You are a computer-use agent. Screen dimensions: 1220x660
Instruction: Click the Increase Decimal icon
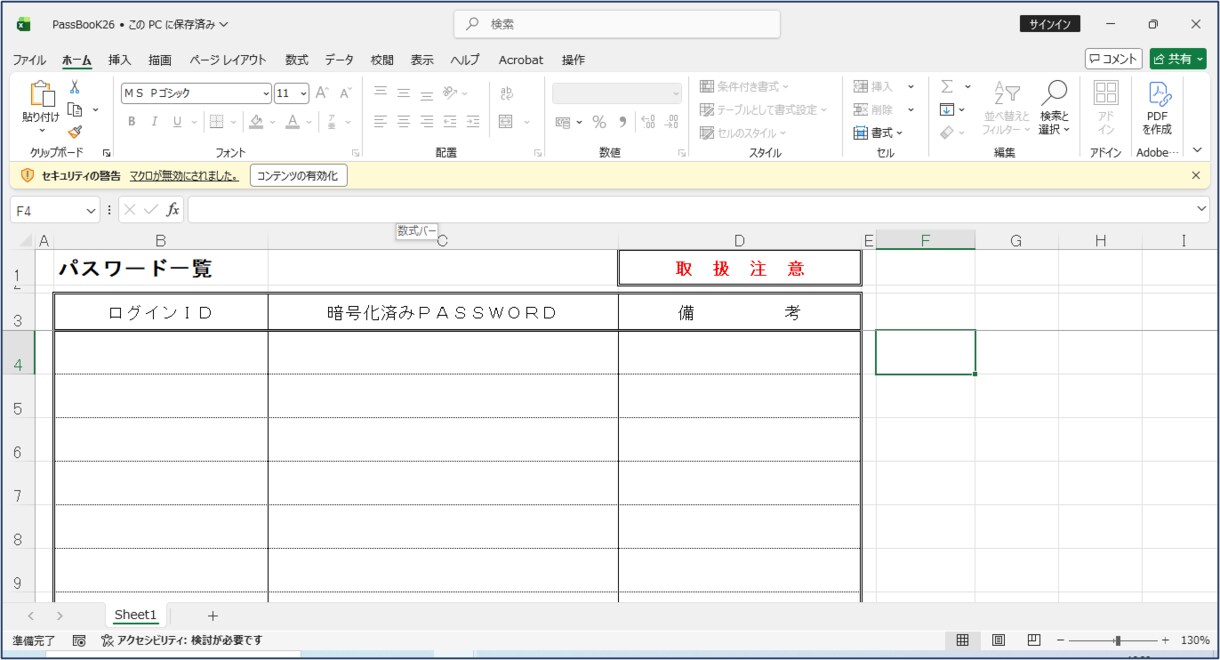pyautogui.click(x=647, y=122)
